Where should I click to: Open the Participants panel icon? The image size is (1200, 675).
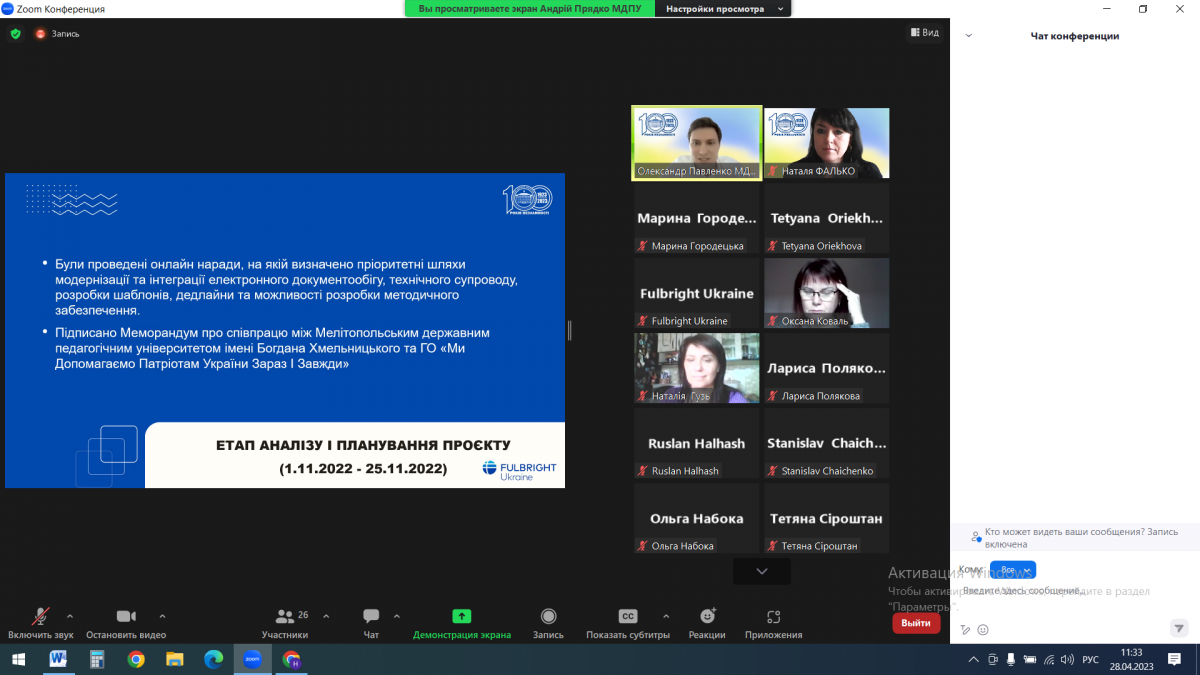(285, 617)
